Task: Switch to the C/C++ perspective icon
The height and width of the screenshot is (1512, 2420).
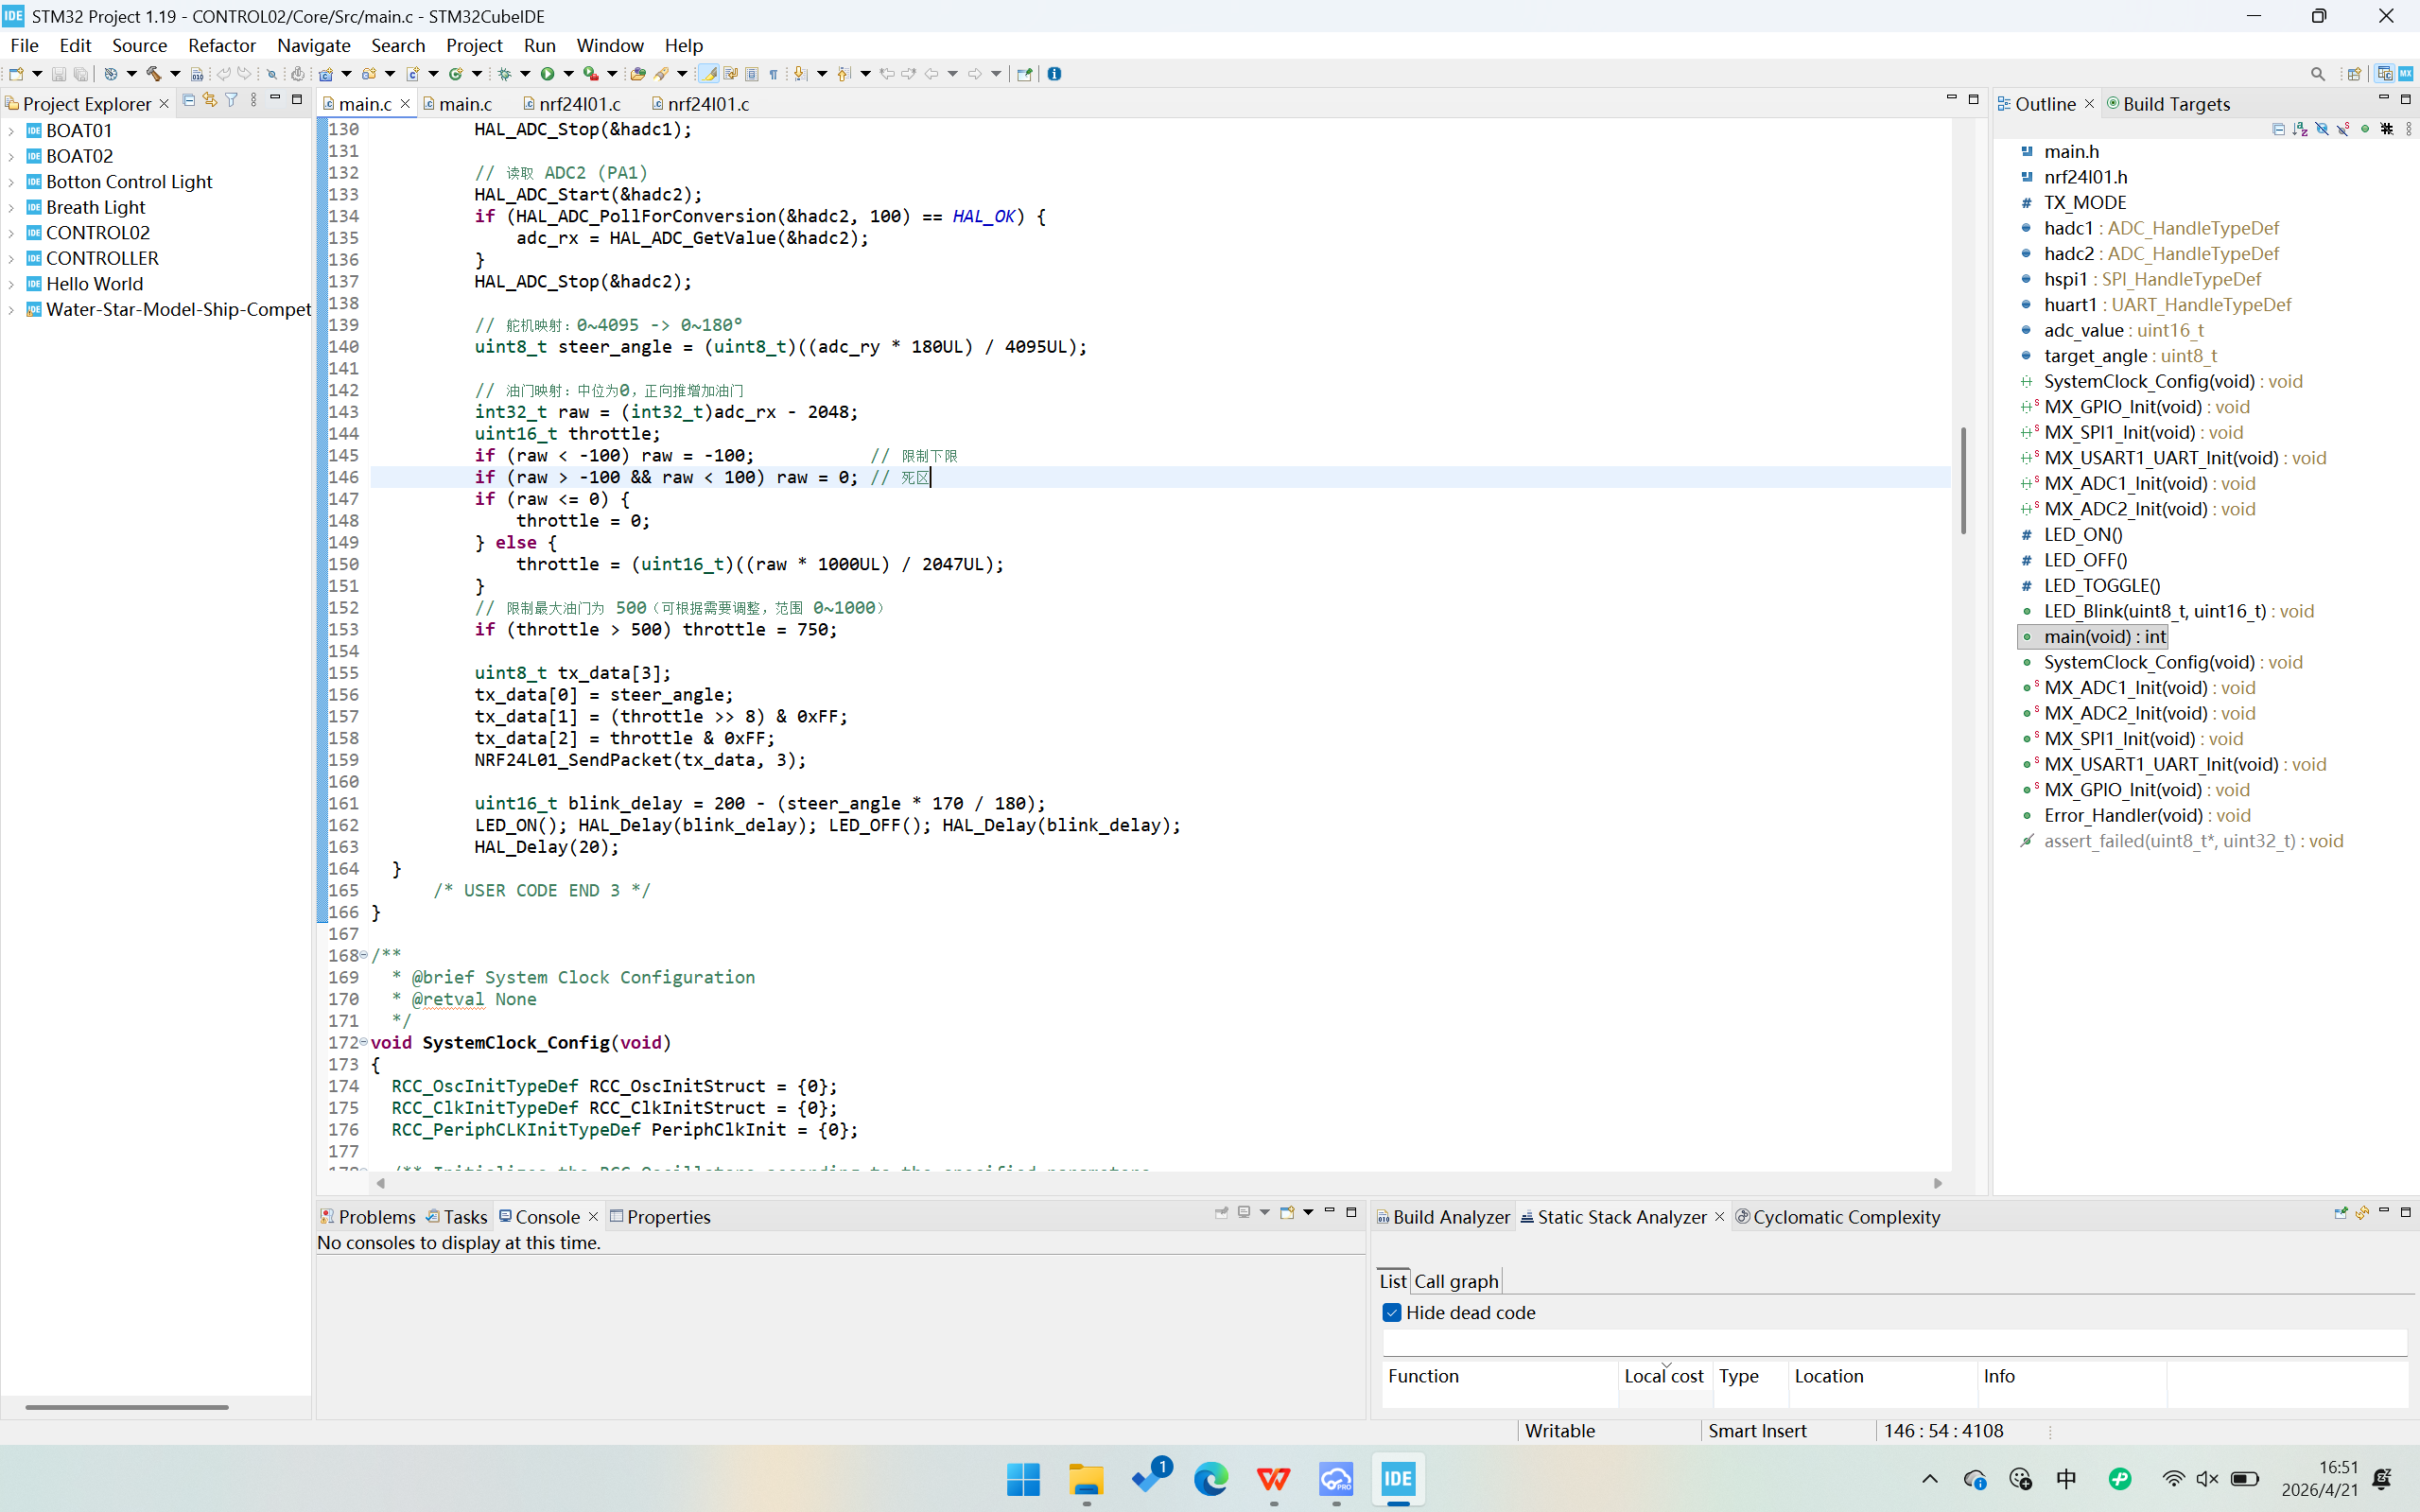Action: (x=2385, y=74)
